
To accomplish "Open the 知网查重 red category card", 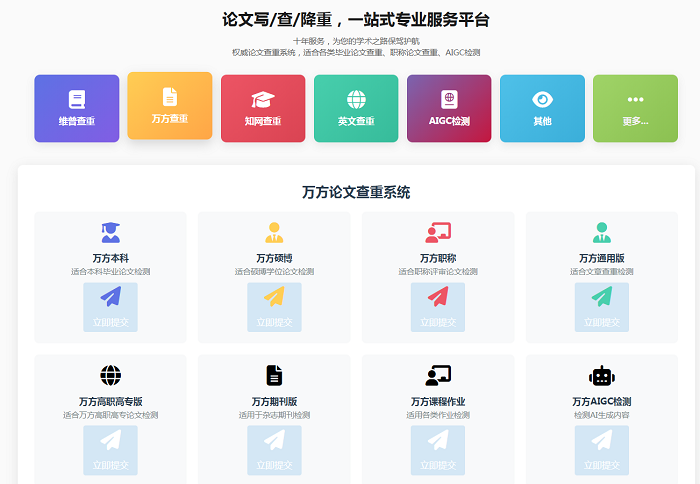I will [263, 108].
